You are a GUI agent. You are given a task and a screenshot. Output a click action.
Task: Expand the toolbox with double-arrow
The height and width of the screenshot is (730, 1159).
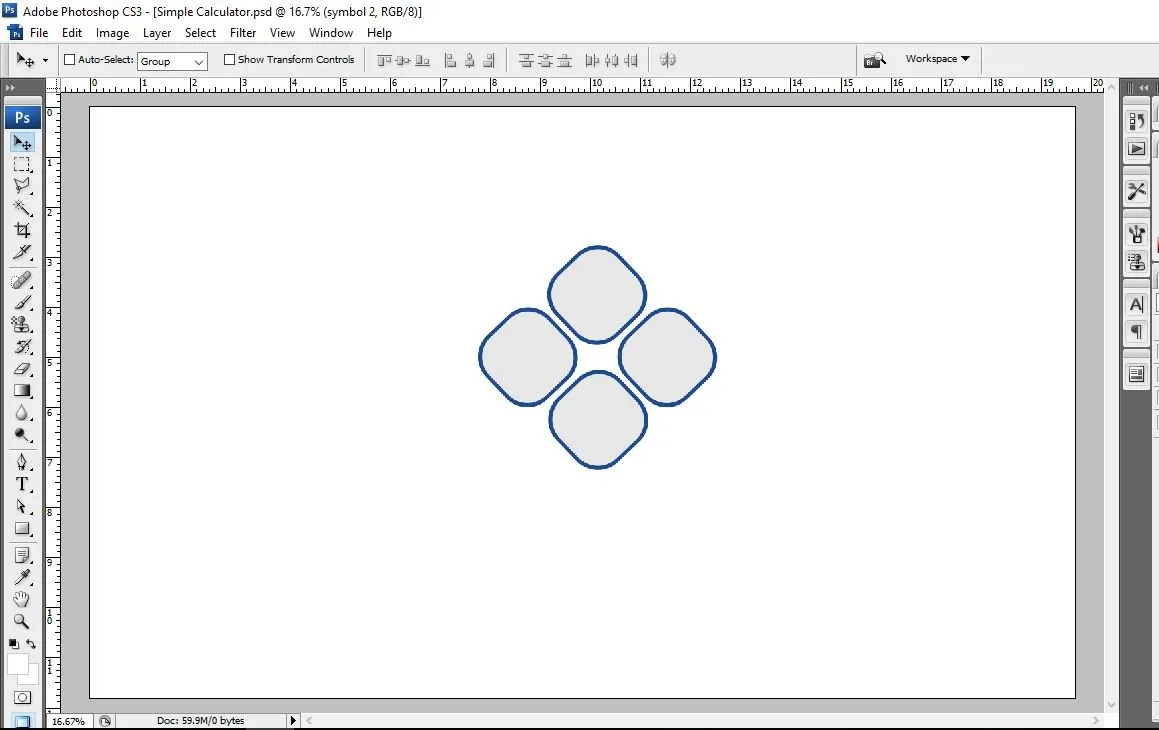pos(10,87)
